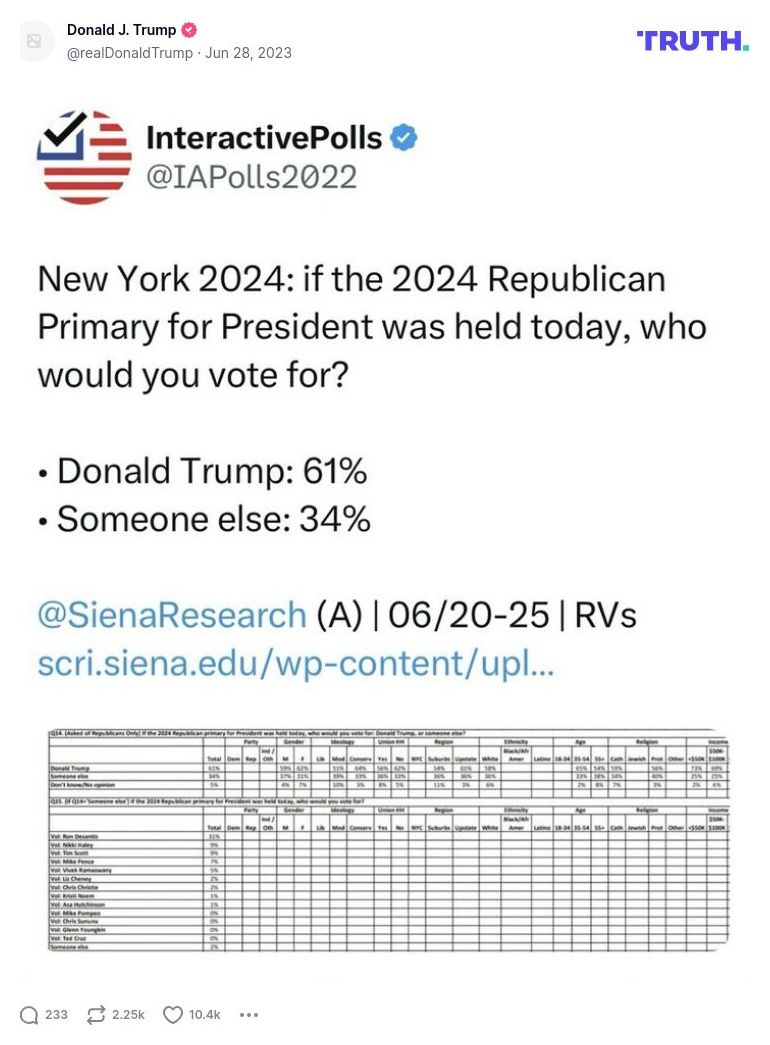The image size is (770, 1045).
Task: Open the three-dot more options menu
Action: (x=249, y=1015)
